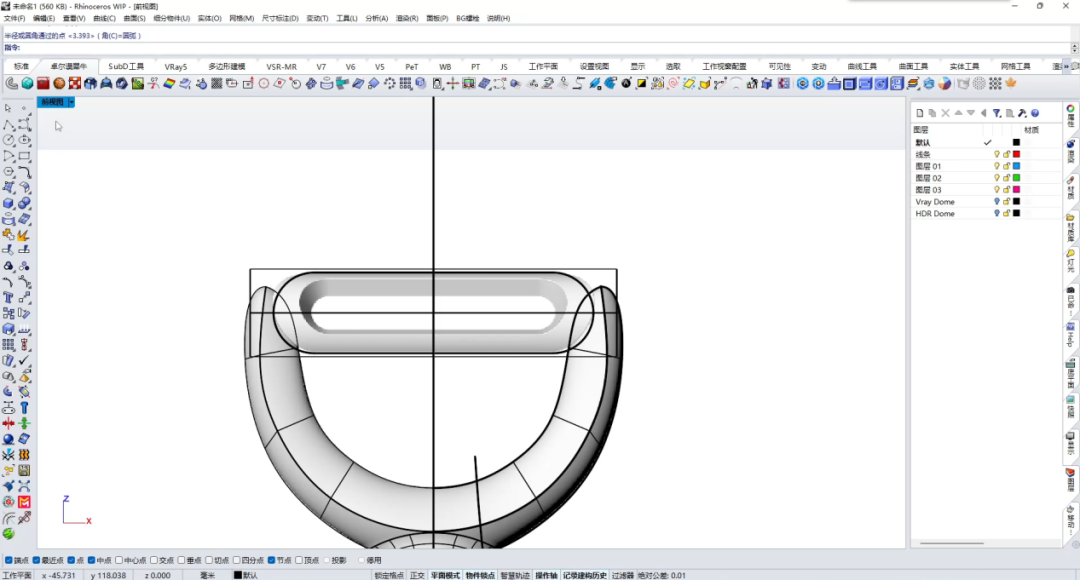Toggle 记录建构历史 in status bar
The image size is (1080, 580).
(x=585, y=575)
